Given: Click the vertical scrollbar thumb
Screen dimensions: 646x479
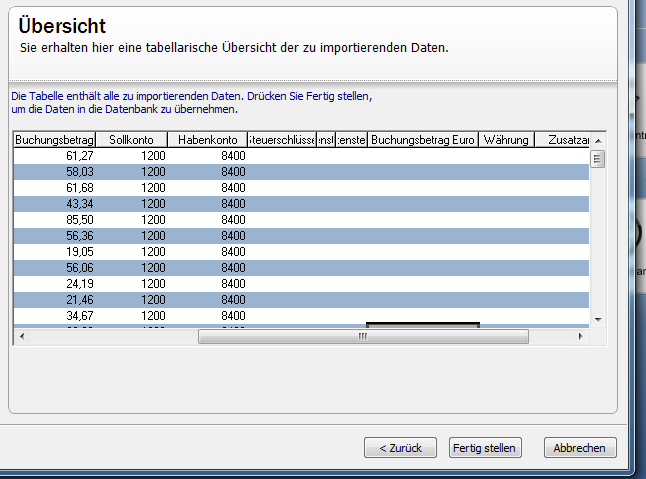Looking at the screenshot, I should (598, 159).
